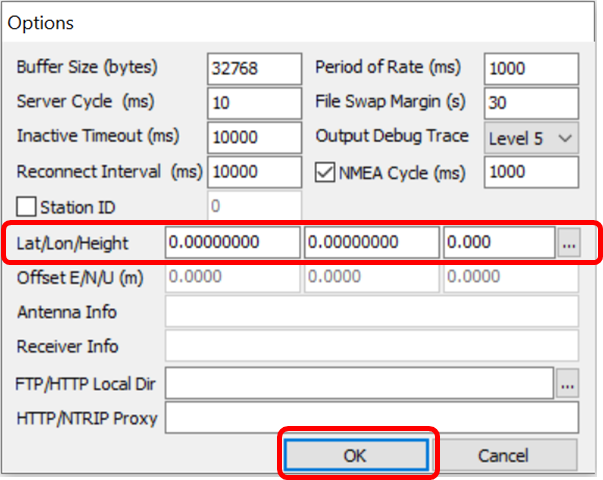Viewport: 603px width, 480px height.
Task: Click the ellipsis button beside Lat/Lon/Height
Action: pos(568,242)
